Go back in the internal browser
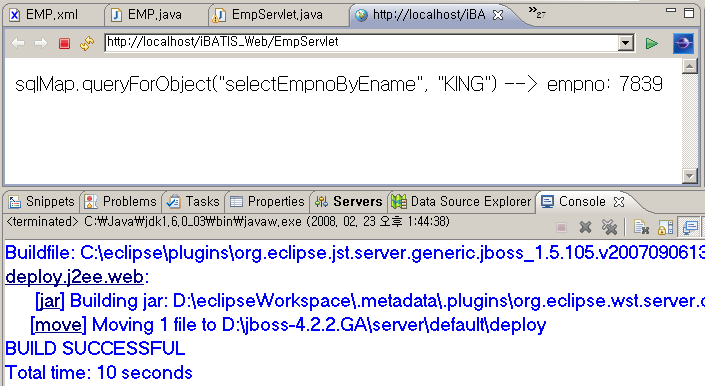The height and width of the screenshot is (386, 705). point(18,43)
